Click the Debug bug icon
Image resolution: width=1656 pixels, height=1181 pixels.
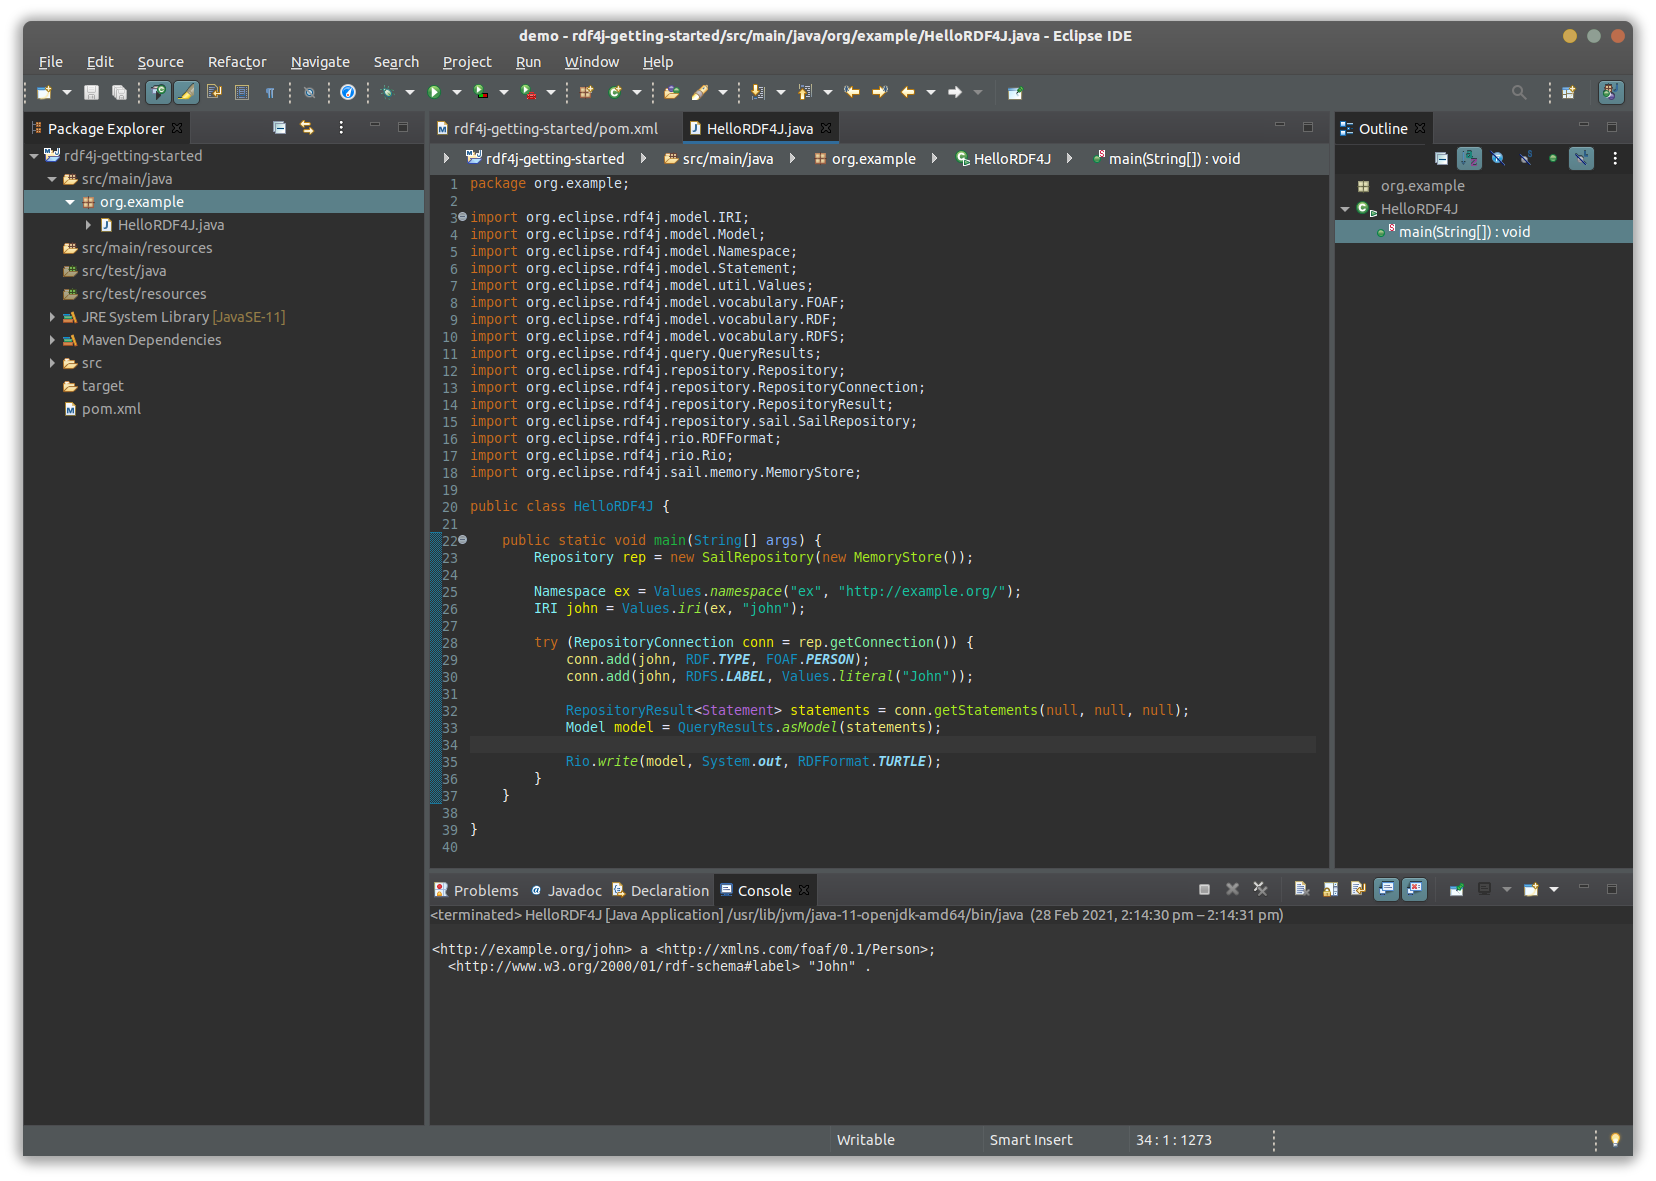click(x=388, y=92)
